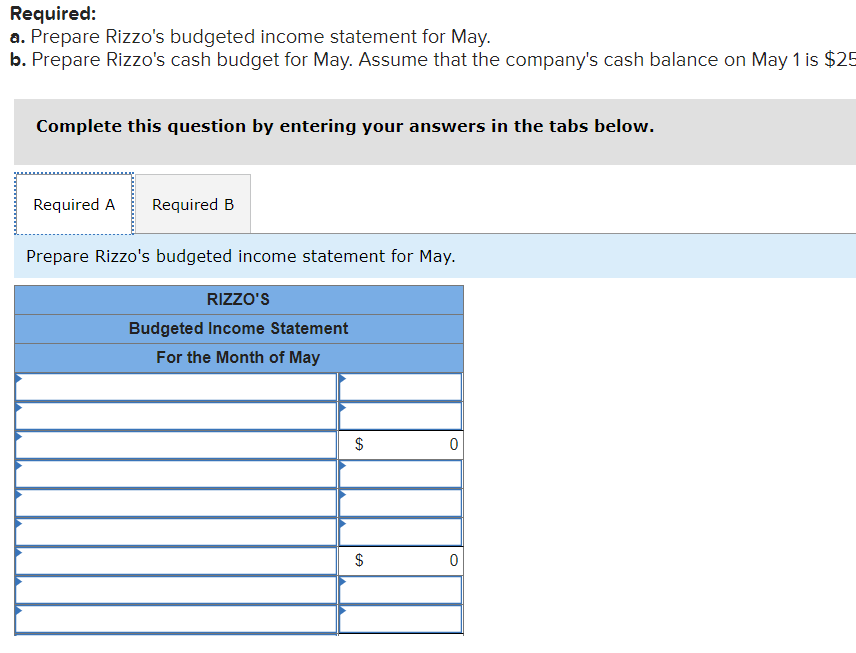The image size is (856, 653).
Task: Open the first row account label dropdown triangle
Action: (x=17, y=380)
